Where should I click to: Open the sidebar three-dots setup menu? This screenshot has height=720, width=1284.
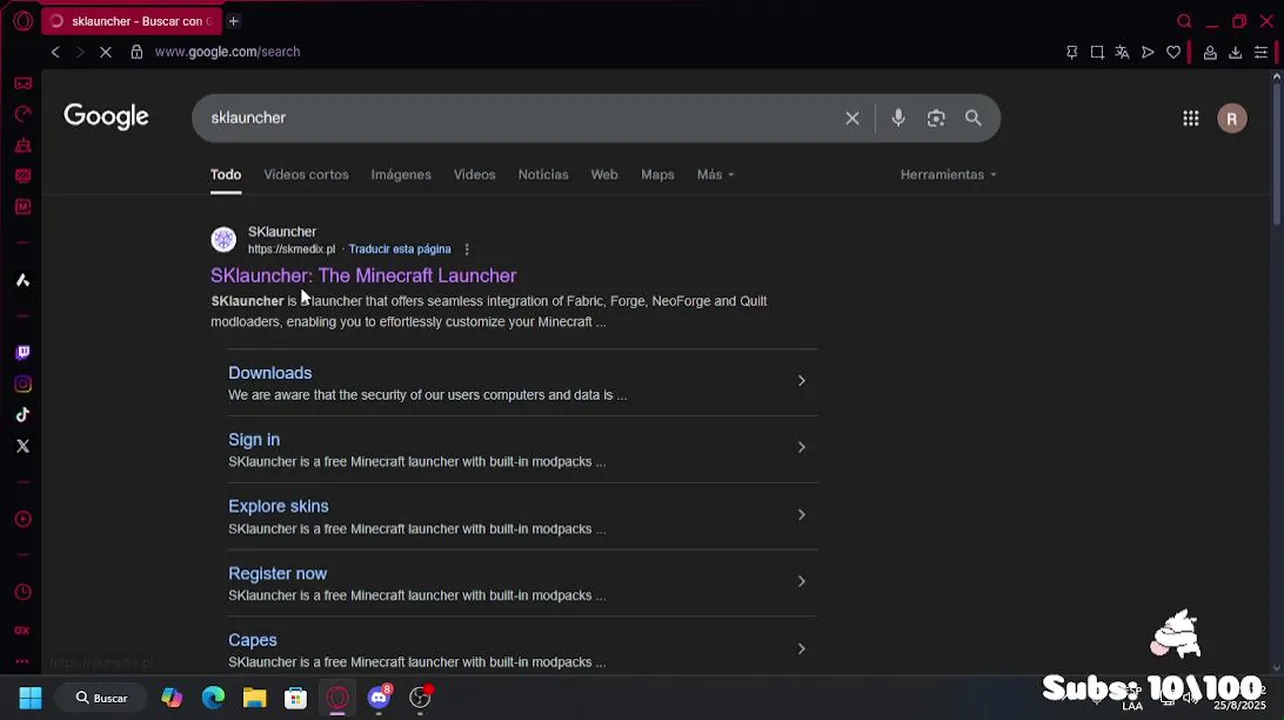23,661
